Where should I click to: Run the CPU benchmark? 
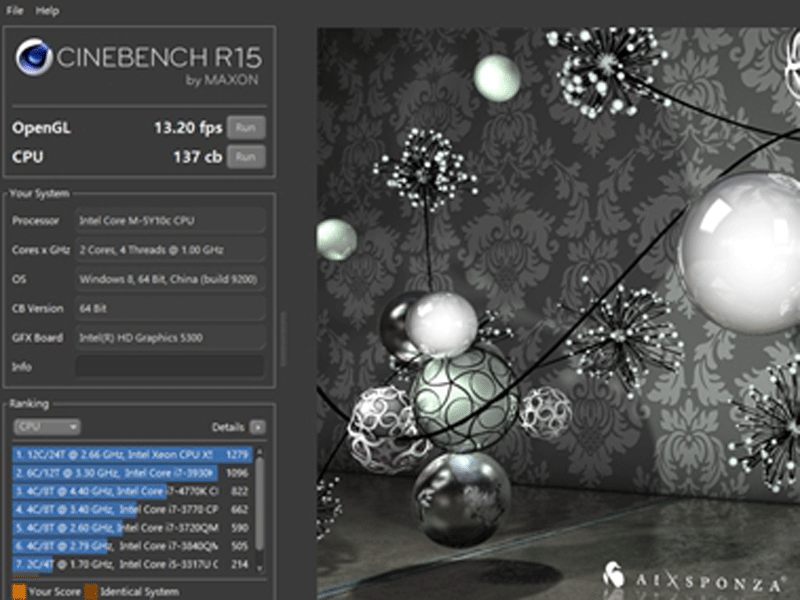(x=246, y=157)
